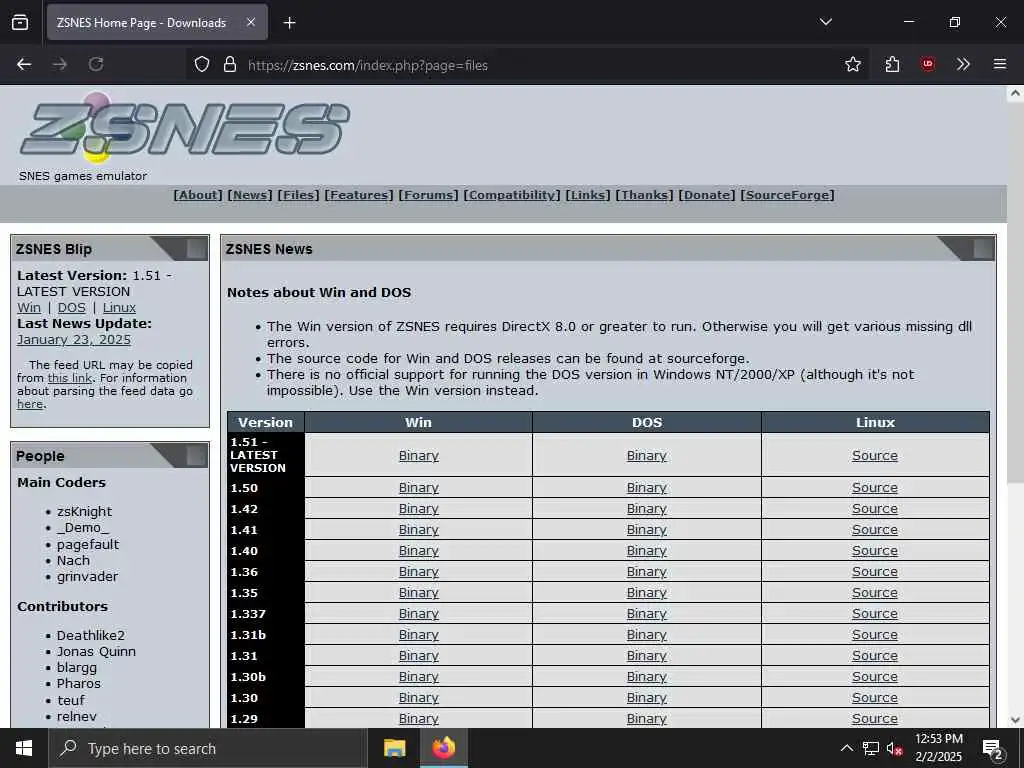Download the 1.40 Win Binary
1024x768 pixels.
(419, 551)
